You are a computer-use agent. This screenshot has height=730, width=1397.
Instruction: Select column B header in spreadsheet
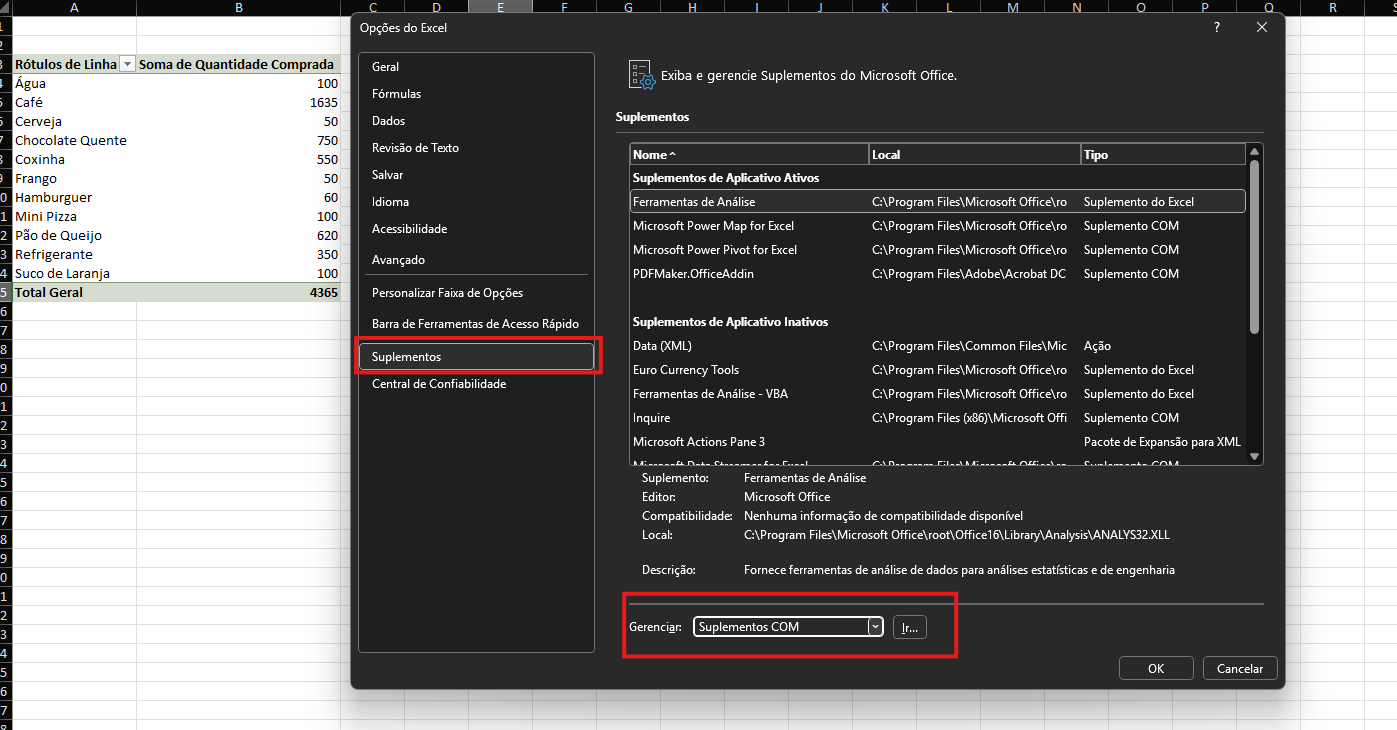pos(238,8)
